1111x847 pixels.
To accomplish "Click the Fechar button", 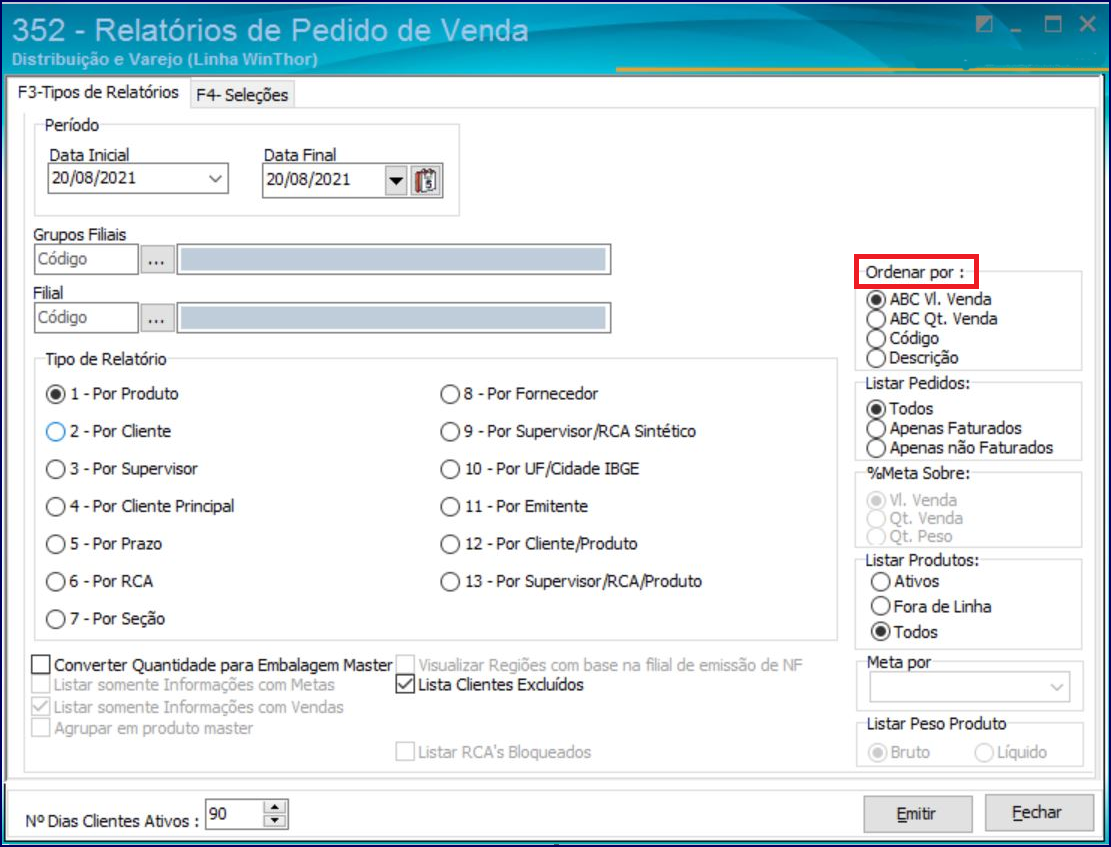I will coord(1037,812).
